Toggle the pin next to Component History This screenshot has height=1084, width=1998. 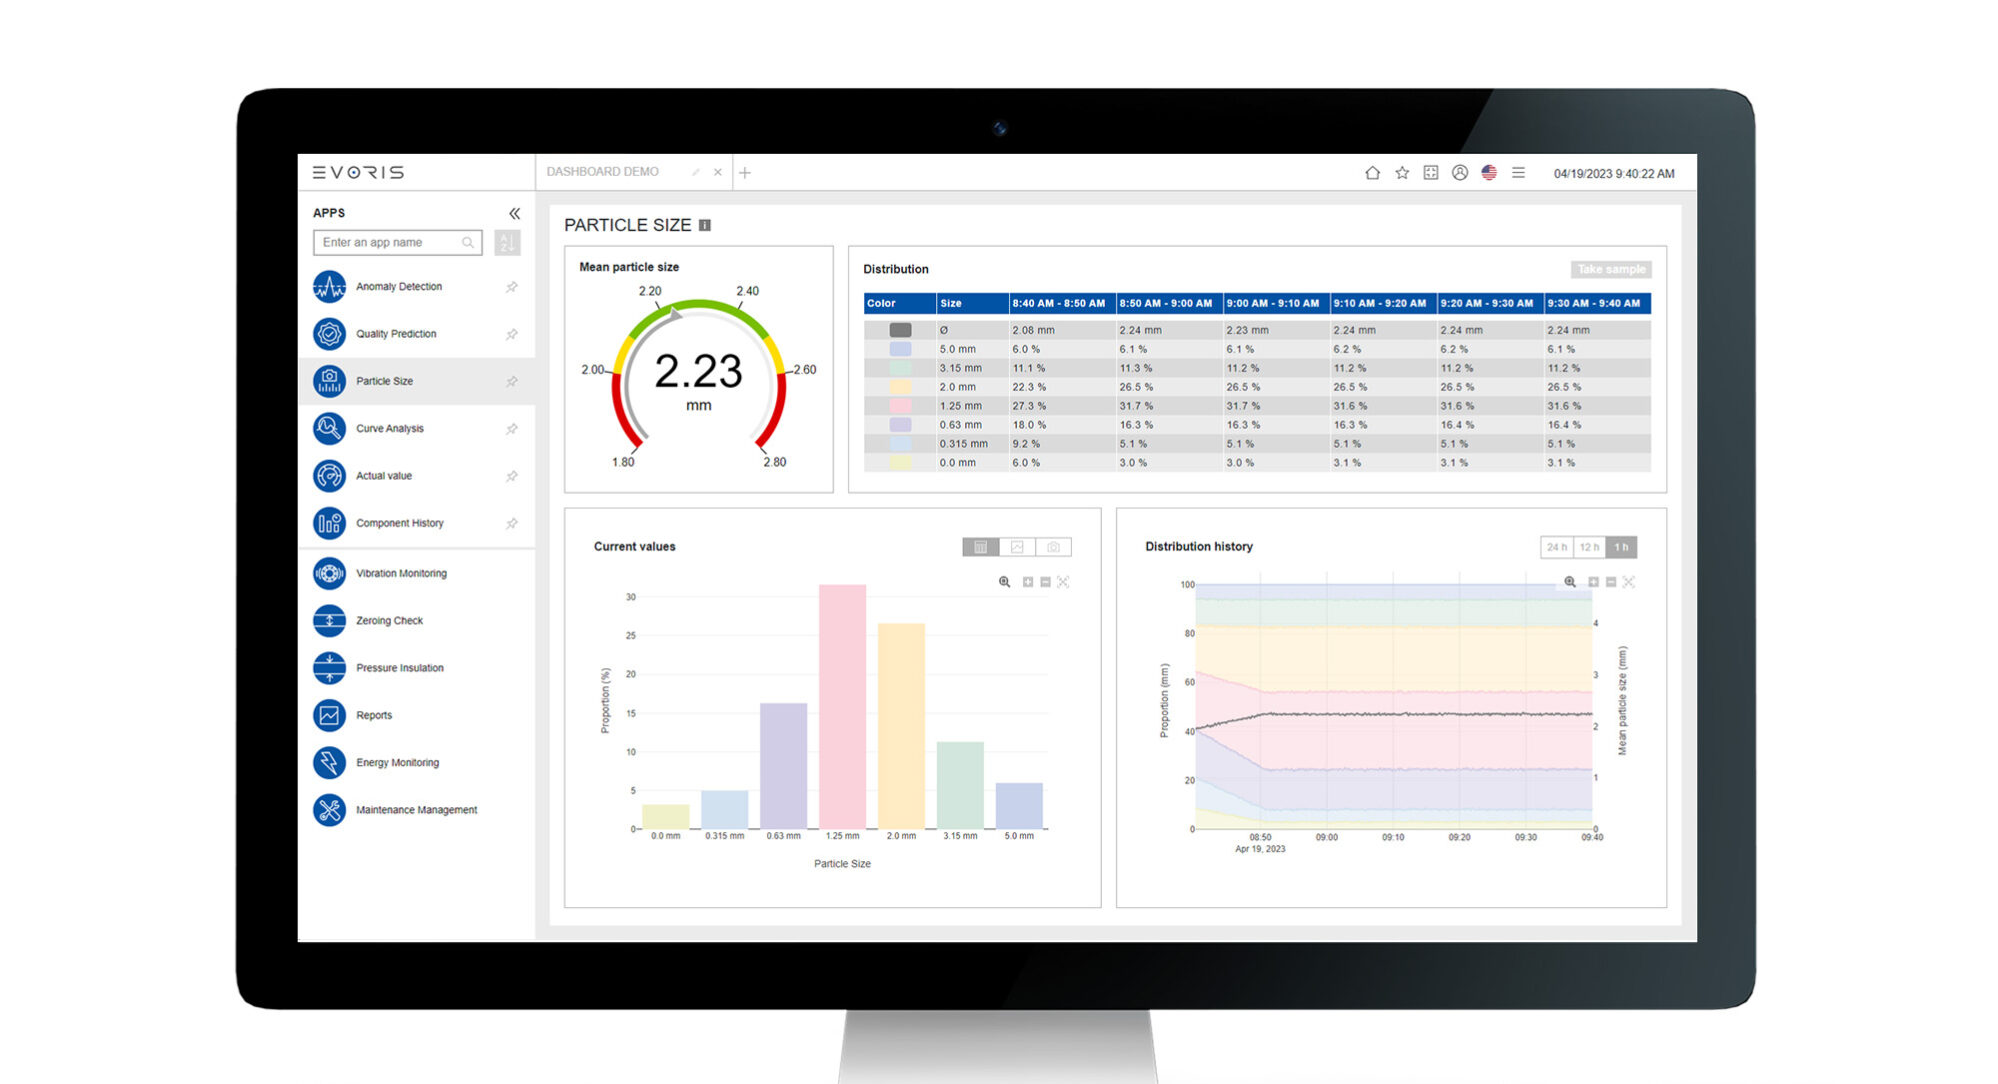pos(512,523)
